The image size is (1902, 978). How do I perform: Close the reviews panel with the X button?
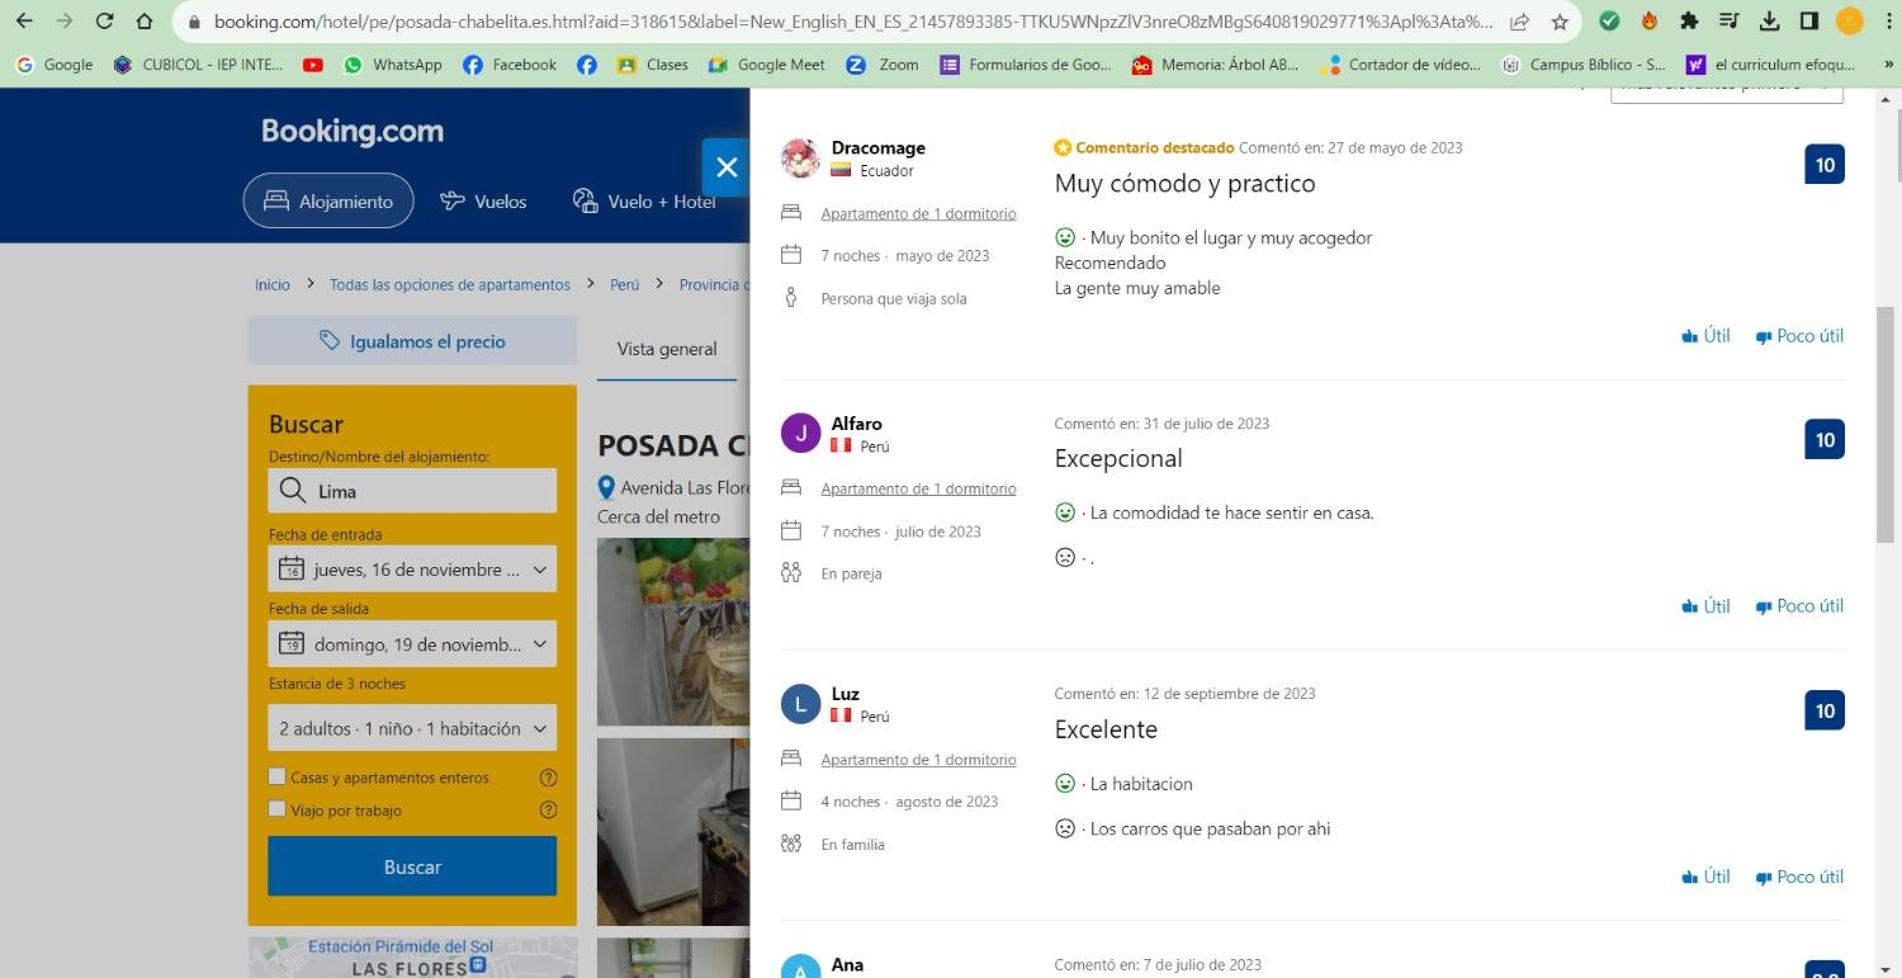pos(726,167)
